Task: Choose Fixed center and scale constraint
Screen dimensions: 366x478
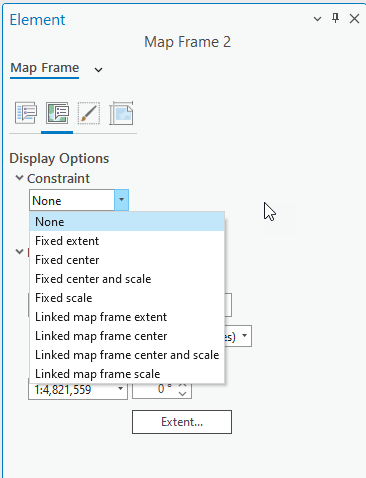Action: click(127, 279)
